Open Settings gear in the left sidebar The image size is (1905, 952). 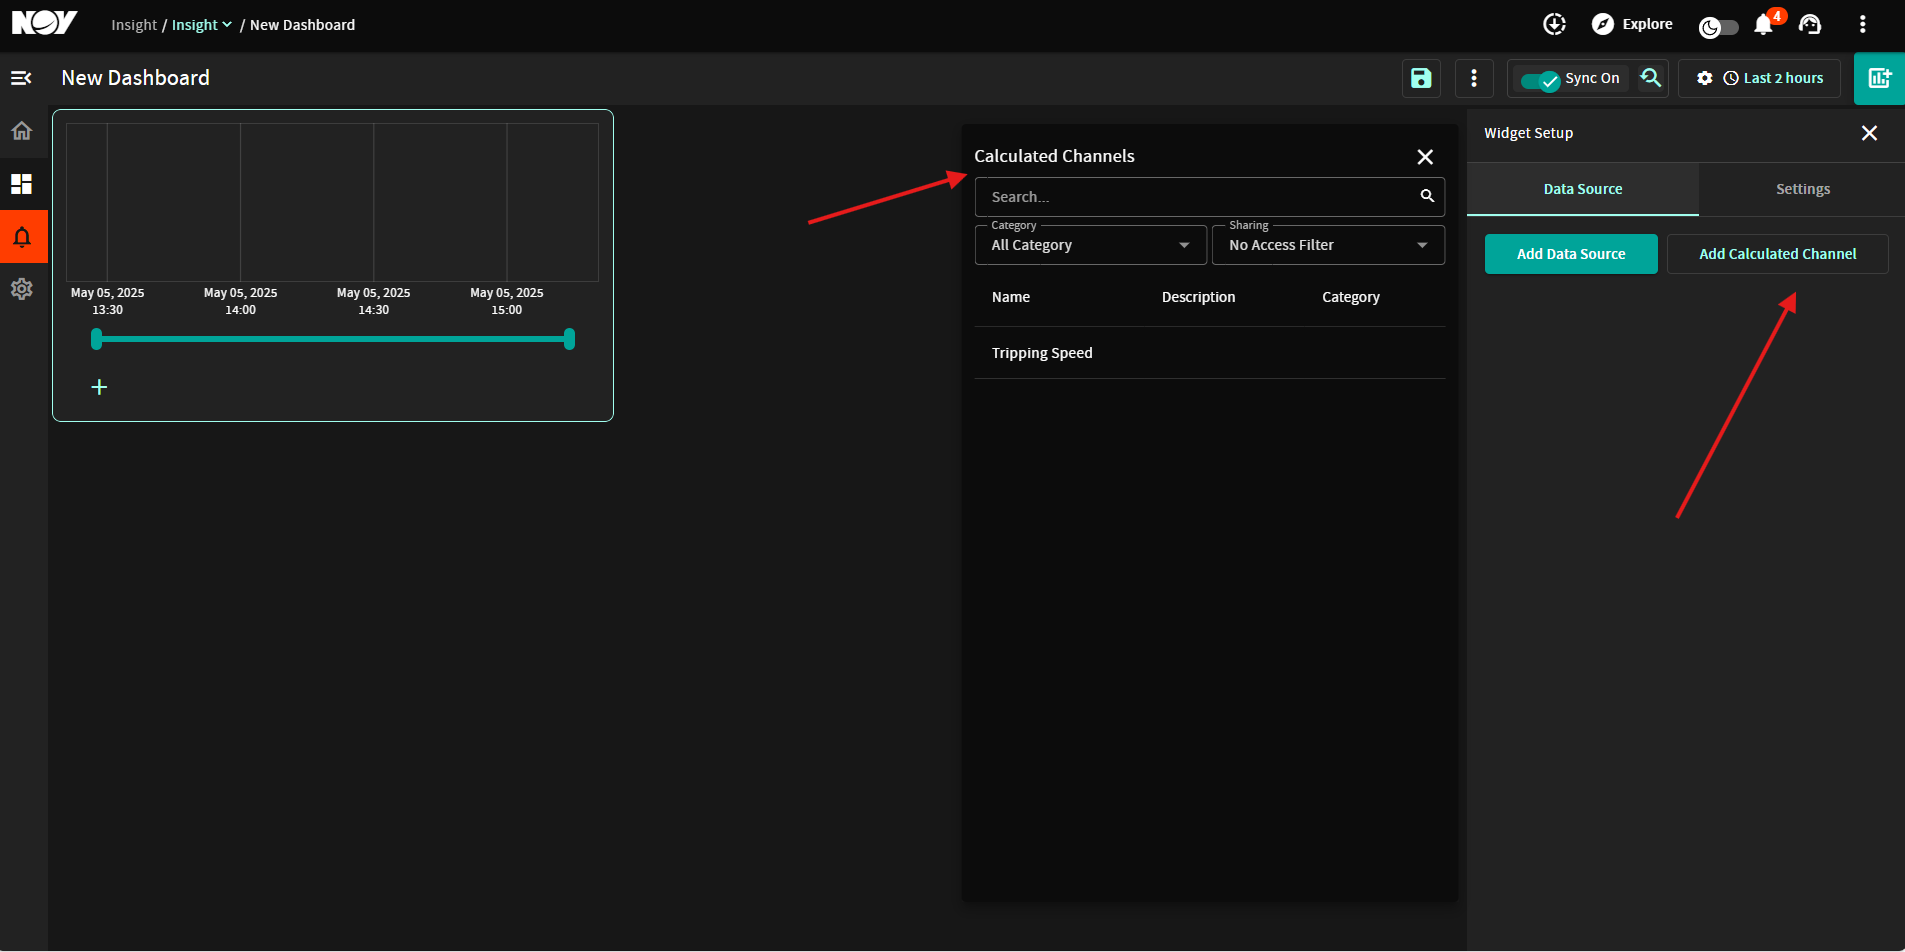[x=22, y=289]
